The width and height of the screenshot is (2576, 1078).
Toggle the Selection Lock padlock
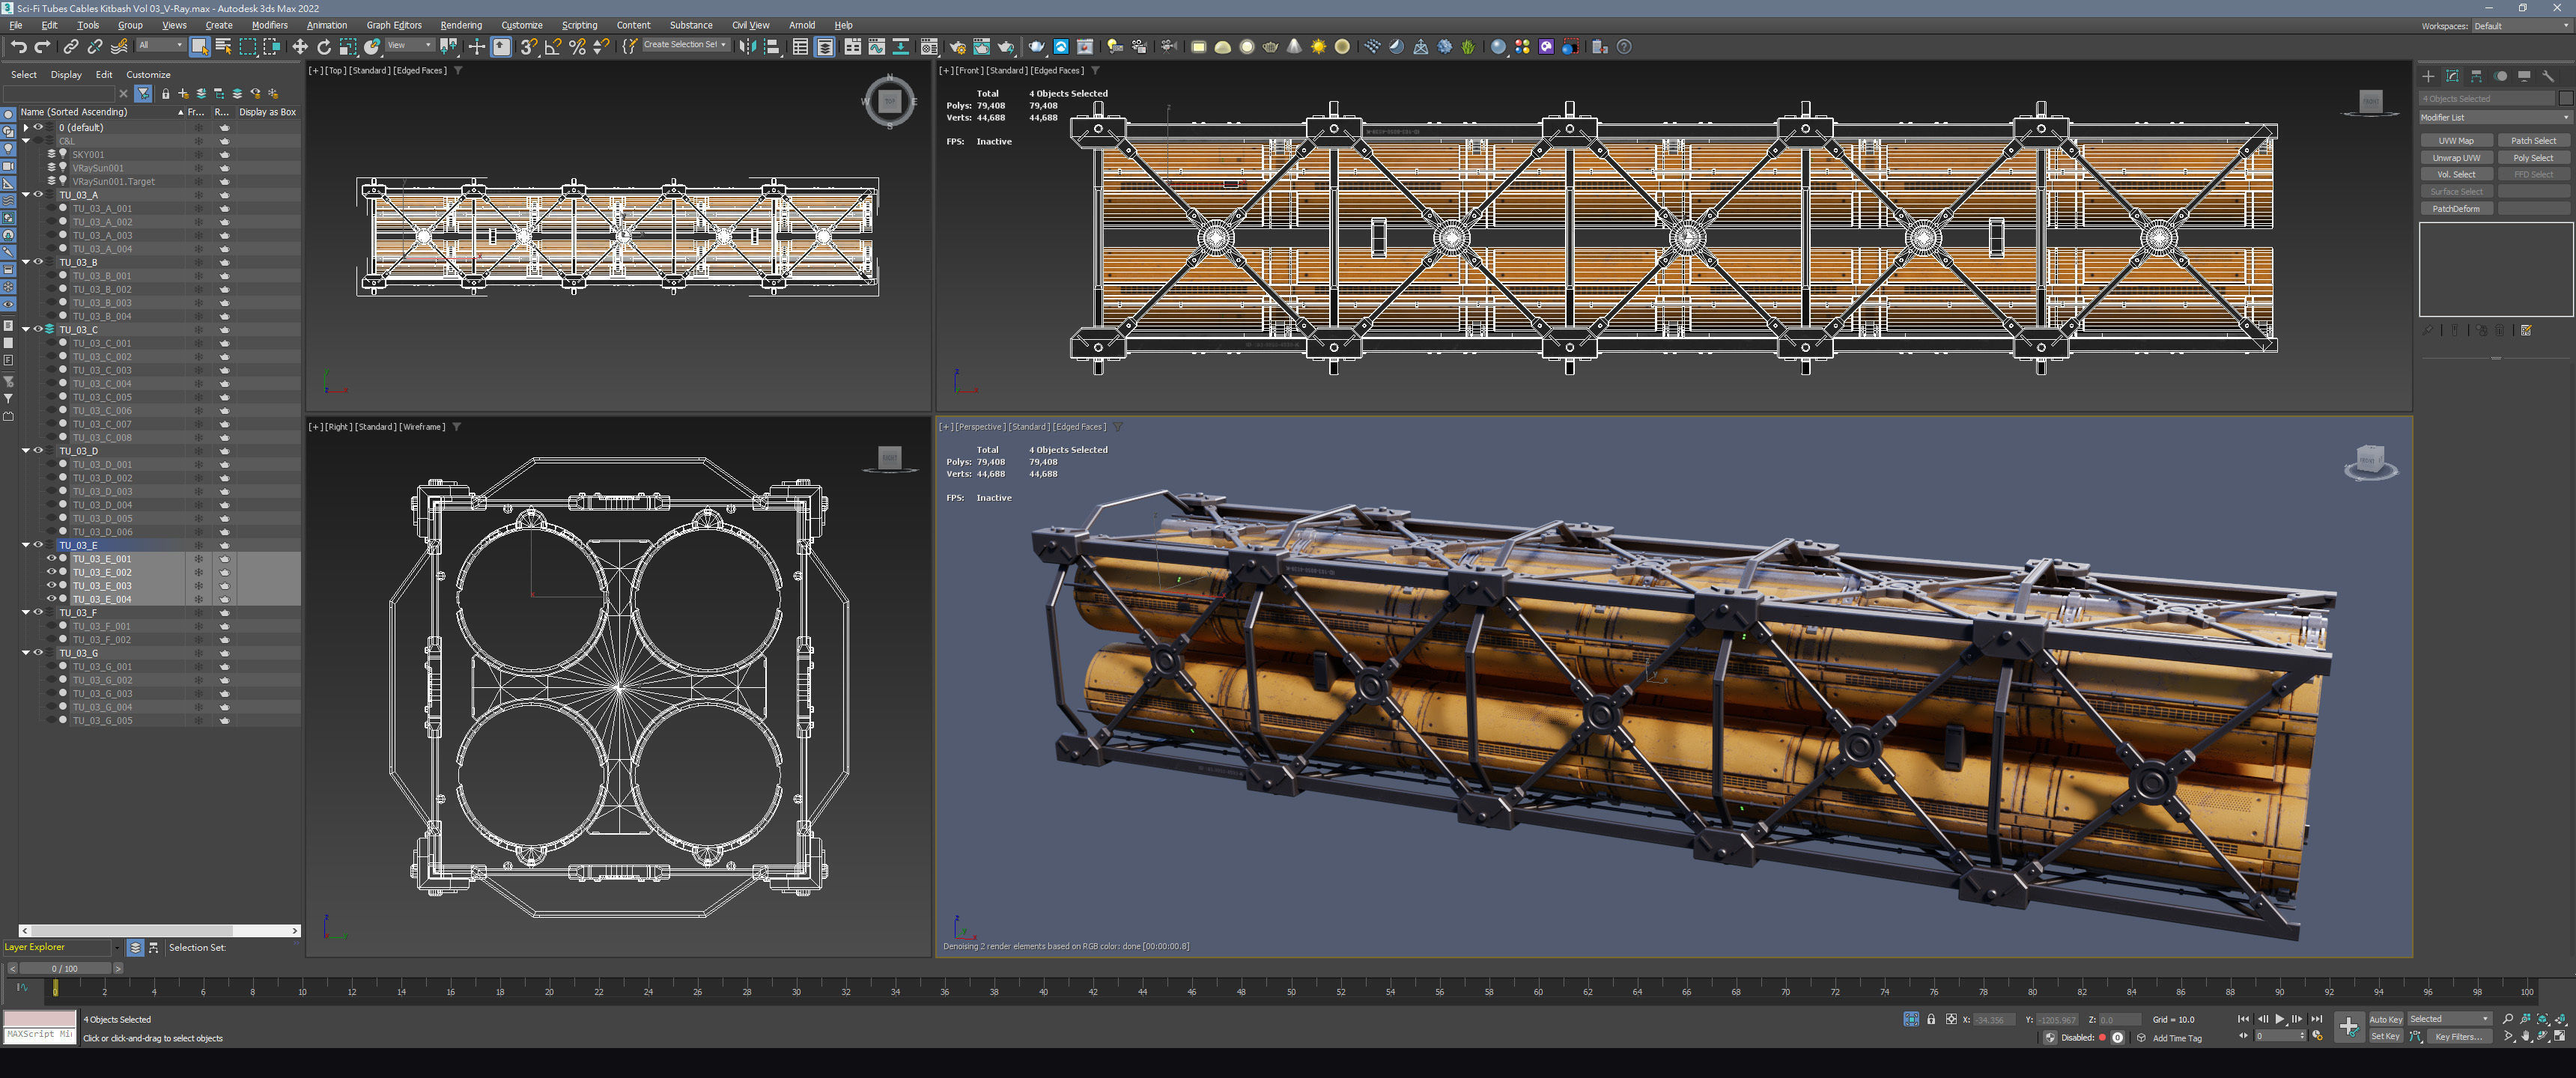[1931, 1019]
